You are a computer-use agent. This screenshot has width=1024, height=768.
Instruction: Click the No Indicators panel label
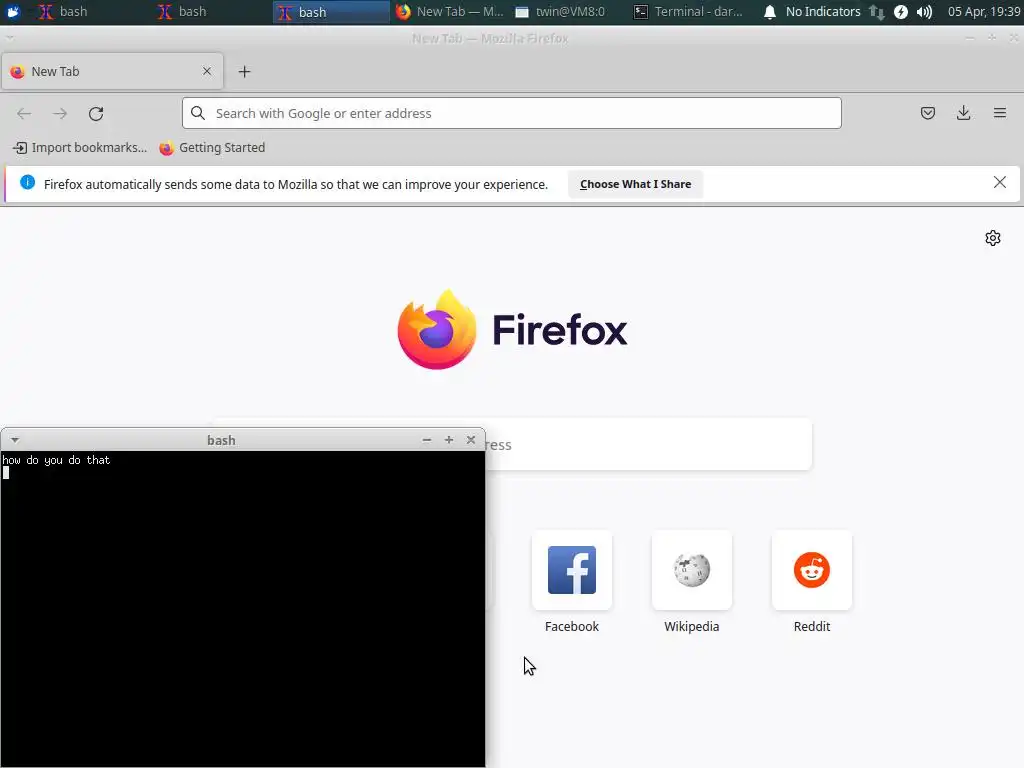point(823,12)
